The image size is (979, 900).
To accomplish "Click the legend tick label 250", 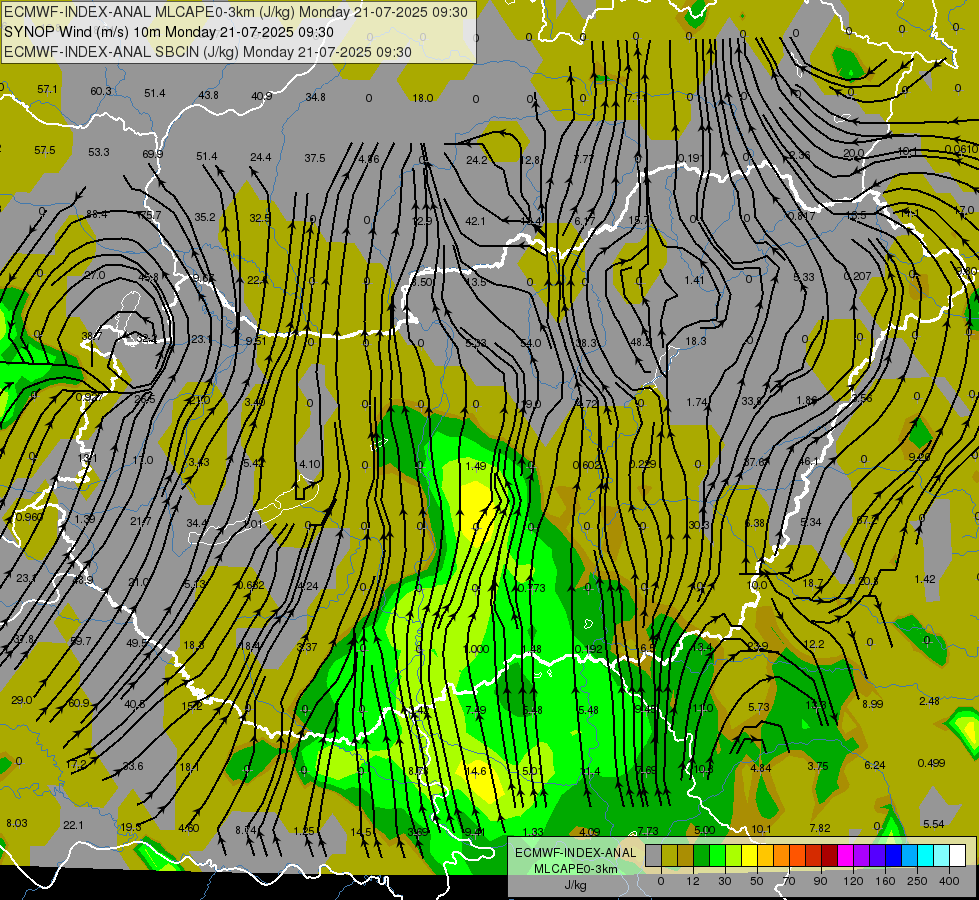I will (917, 881).
